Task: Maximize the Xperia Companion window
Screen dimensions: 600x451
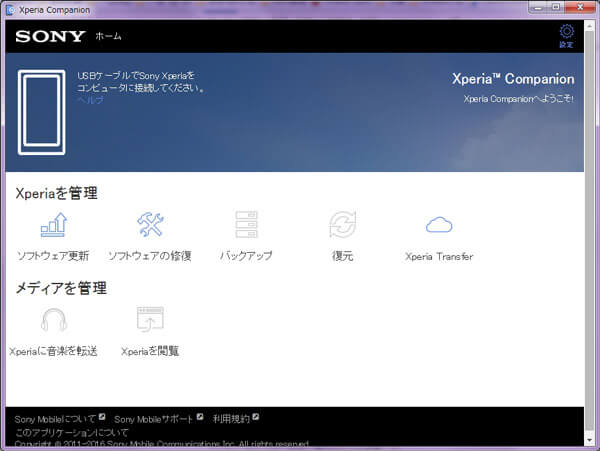Action: (556, 8)
